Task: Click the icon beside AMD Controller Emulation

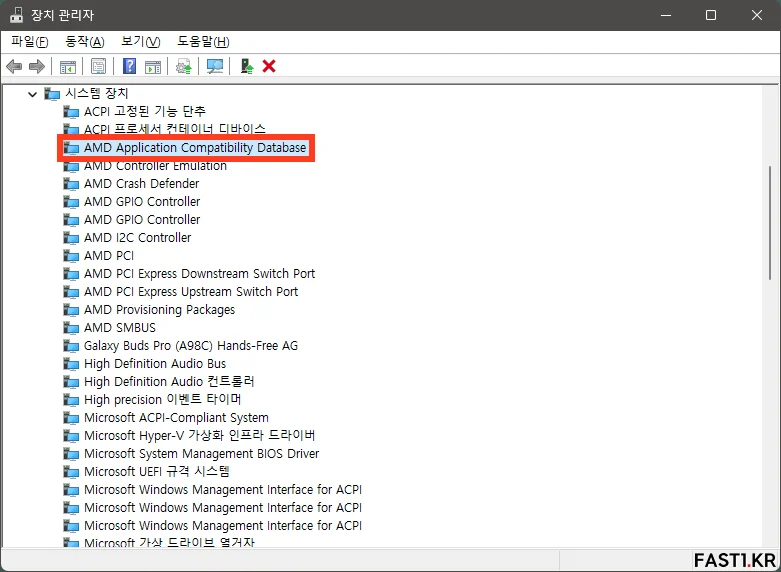Action: (71, 166)
